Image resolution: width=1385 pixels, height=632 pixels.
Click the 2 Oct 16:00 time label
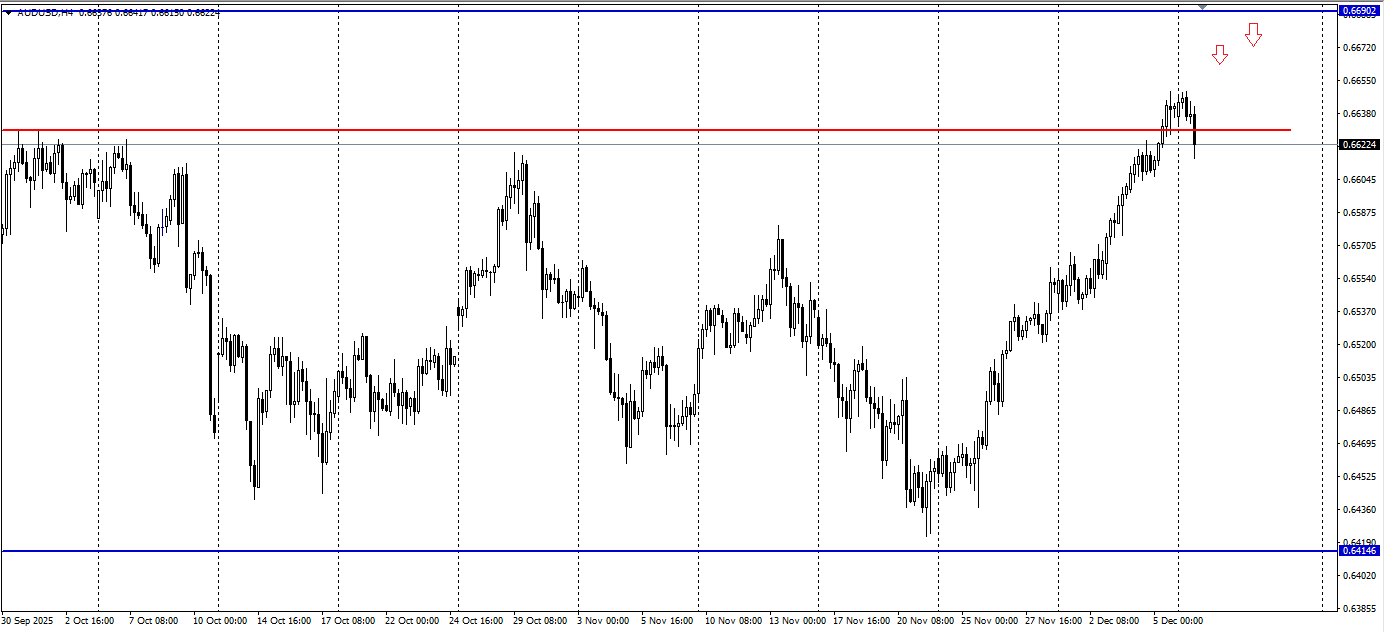pos(90,621)
